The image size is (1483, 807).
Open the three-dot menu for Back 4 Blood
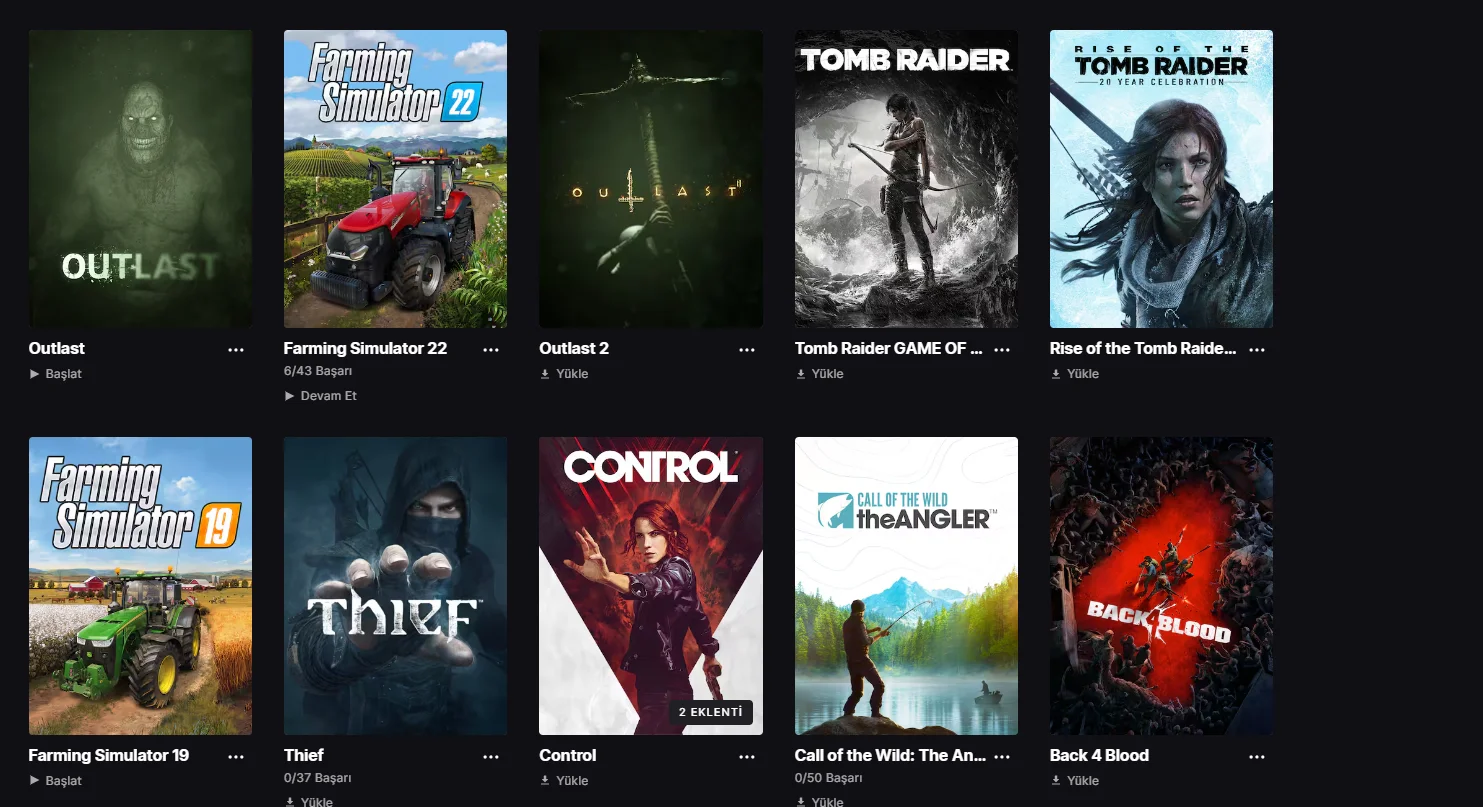(1257, 757)
